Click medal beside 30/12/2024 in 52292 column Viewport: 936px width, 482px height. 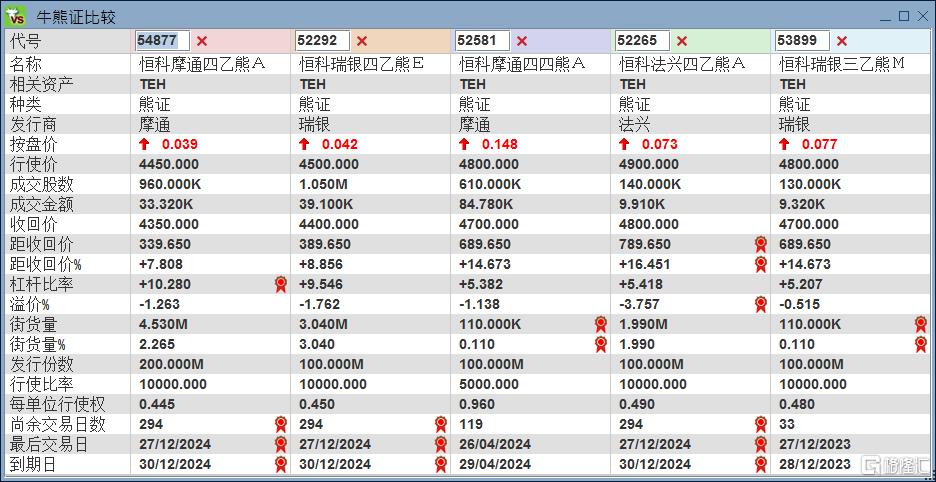click(441, 464)
